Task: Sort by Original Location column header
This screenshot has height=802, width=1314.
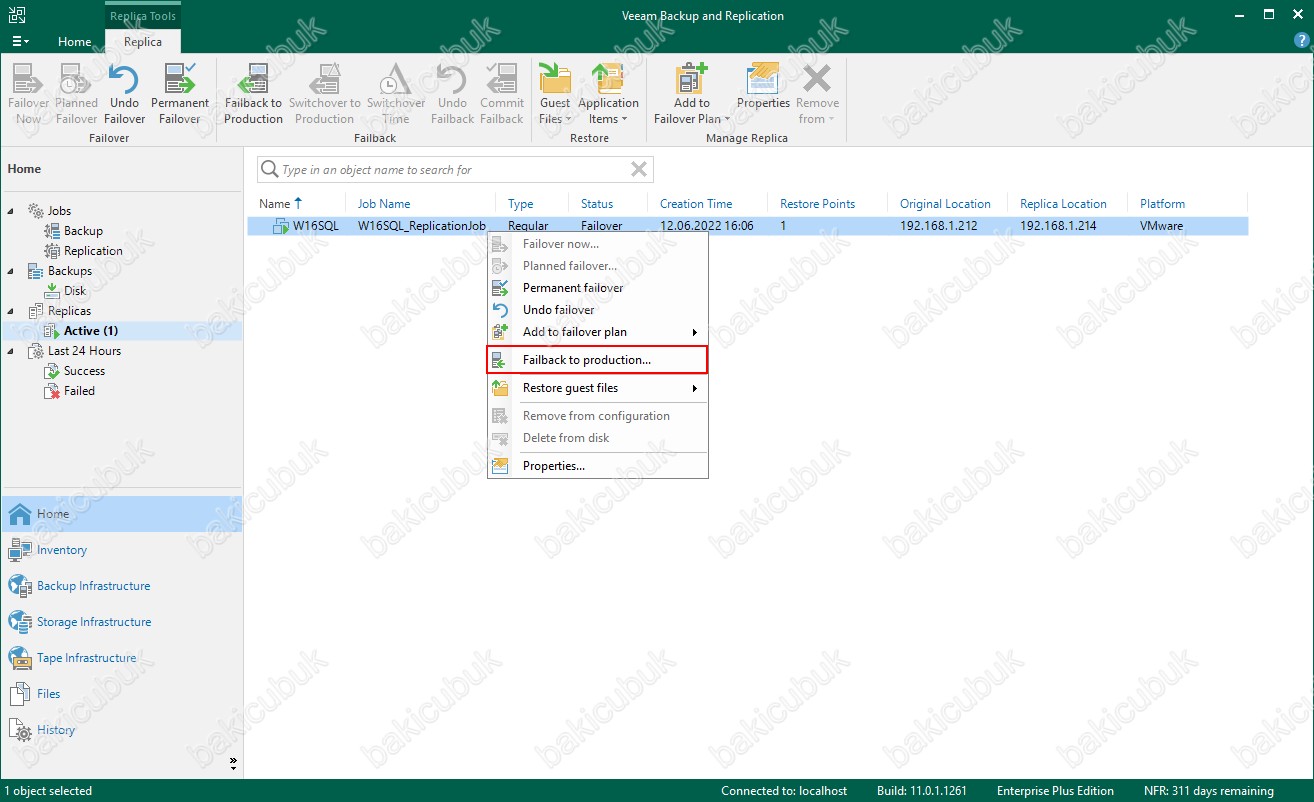Action: (x=945, y=204)
